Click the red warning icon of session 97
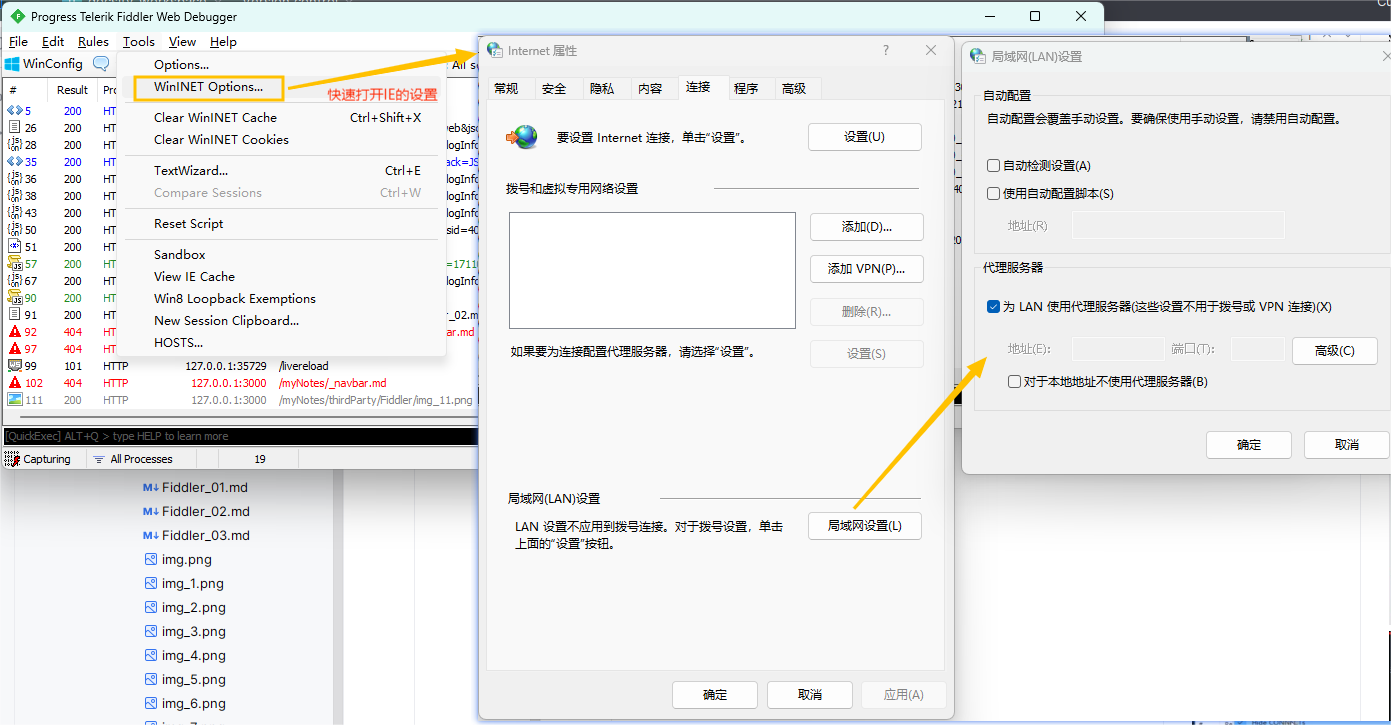 14,348
